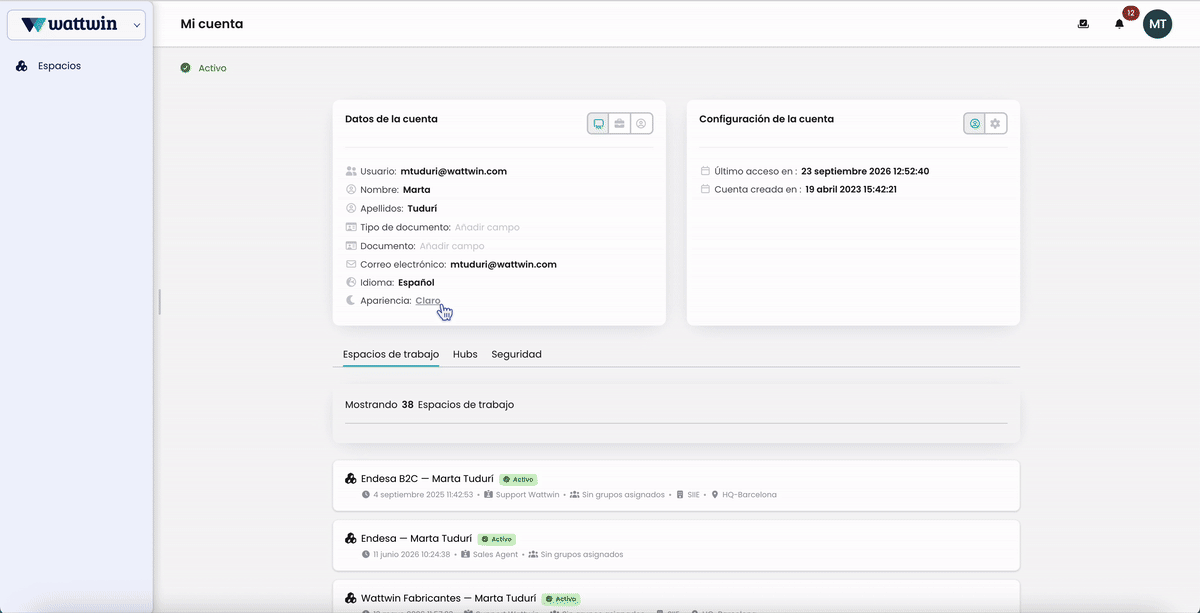Select the briefcase view icon in Datos de la cuenta
Viewport: 1200px width, 613px height.
(x=620, y=124)
